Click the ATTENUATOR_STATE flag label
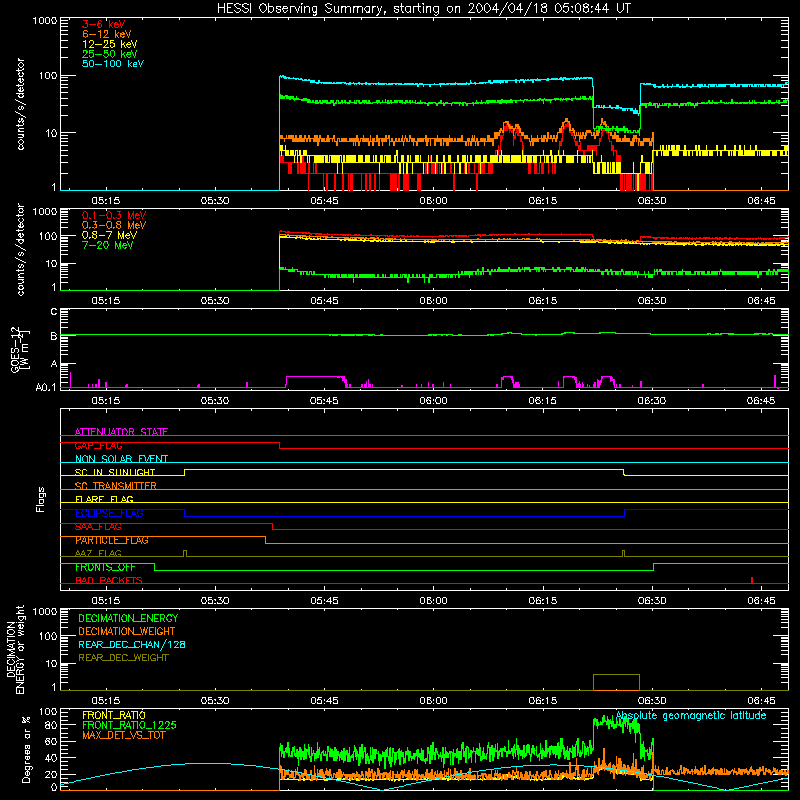 pos(121,432)
